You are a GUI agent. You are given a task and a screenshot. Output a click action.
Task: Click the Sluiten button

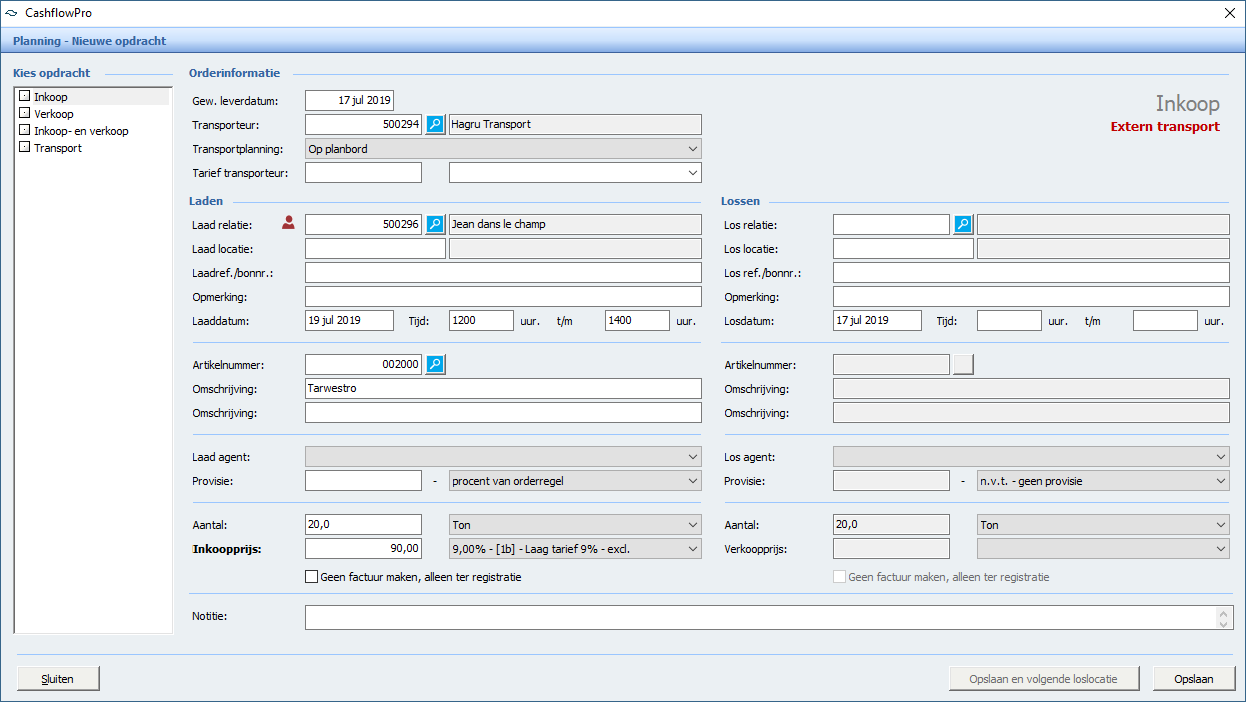(59, 679)
